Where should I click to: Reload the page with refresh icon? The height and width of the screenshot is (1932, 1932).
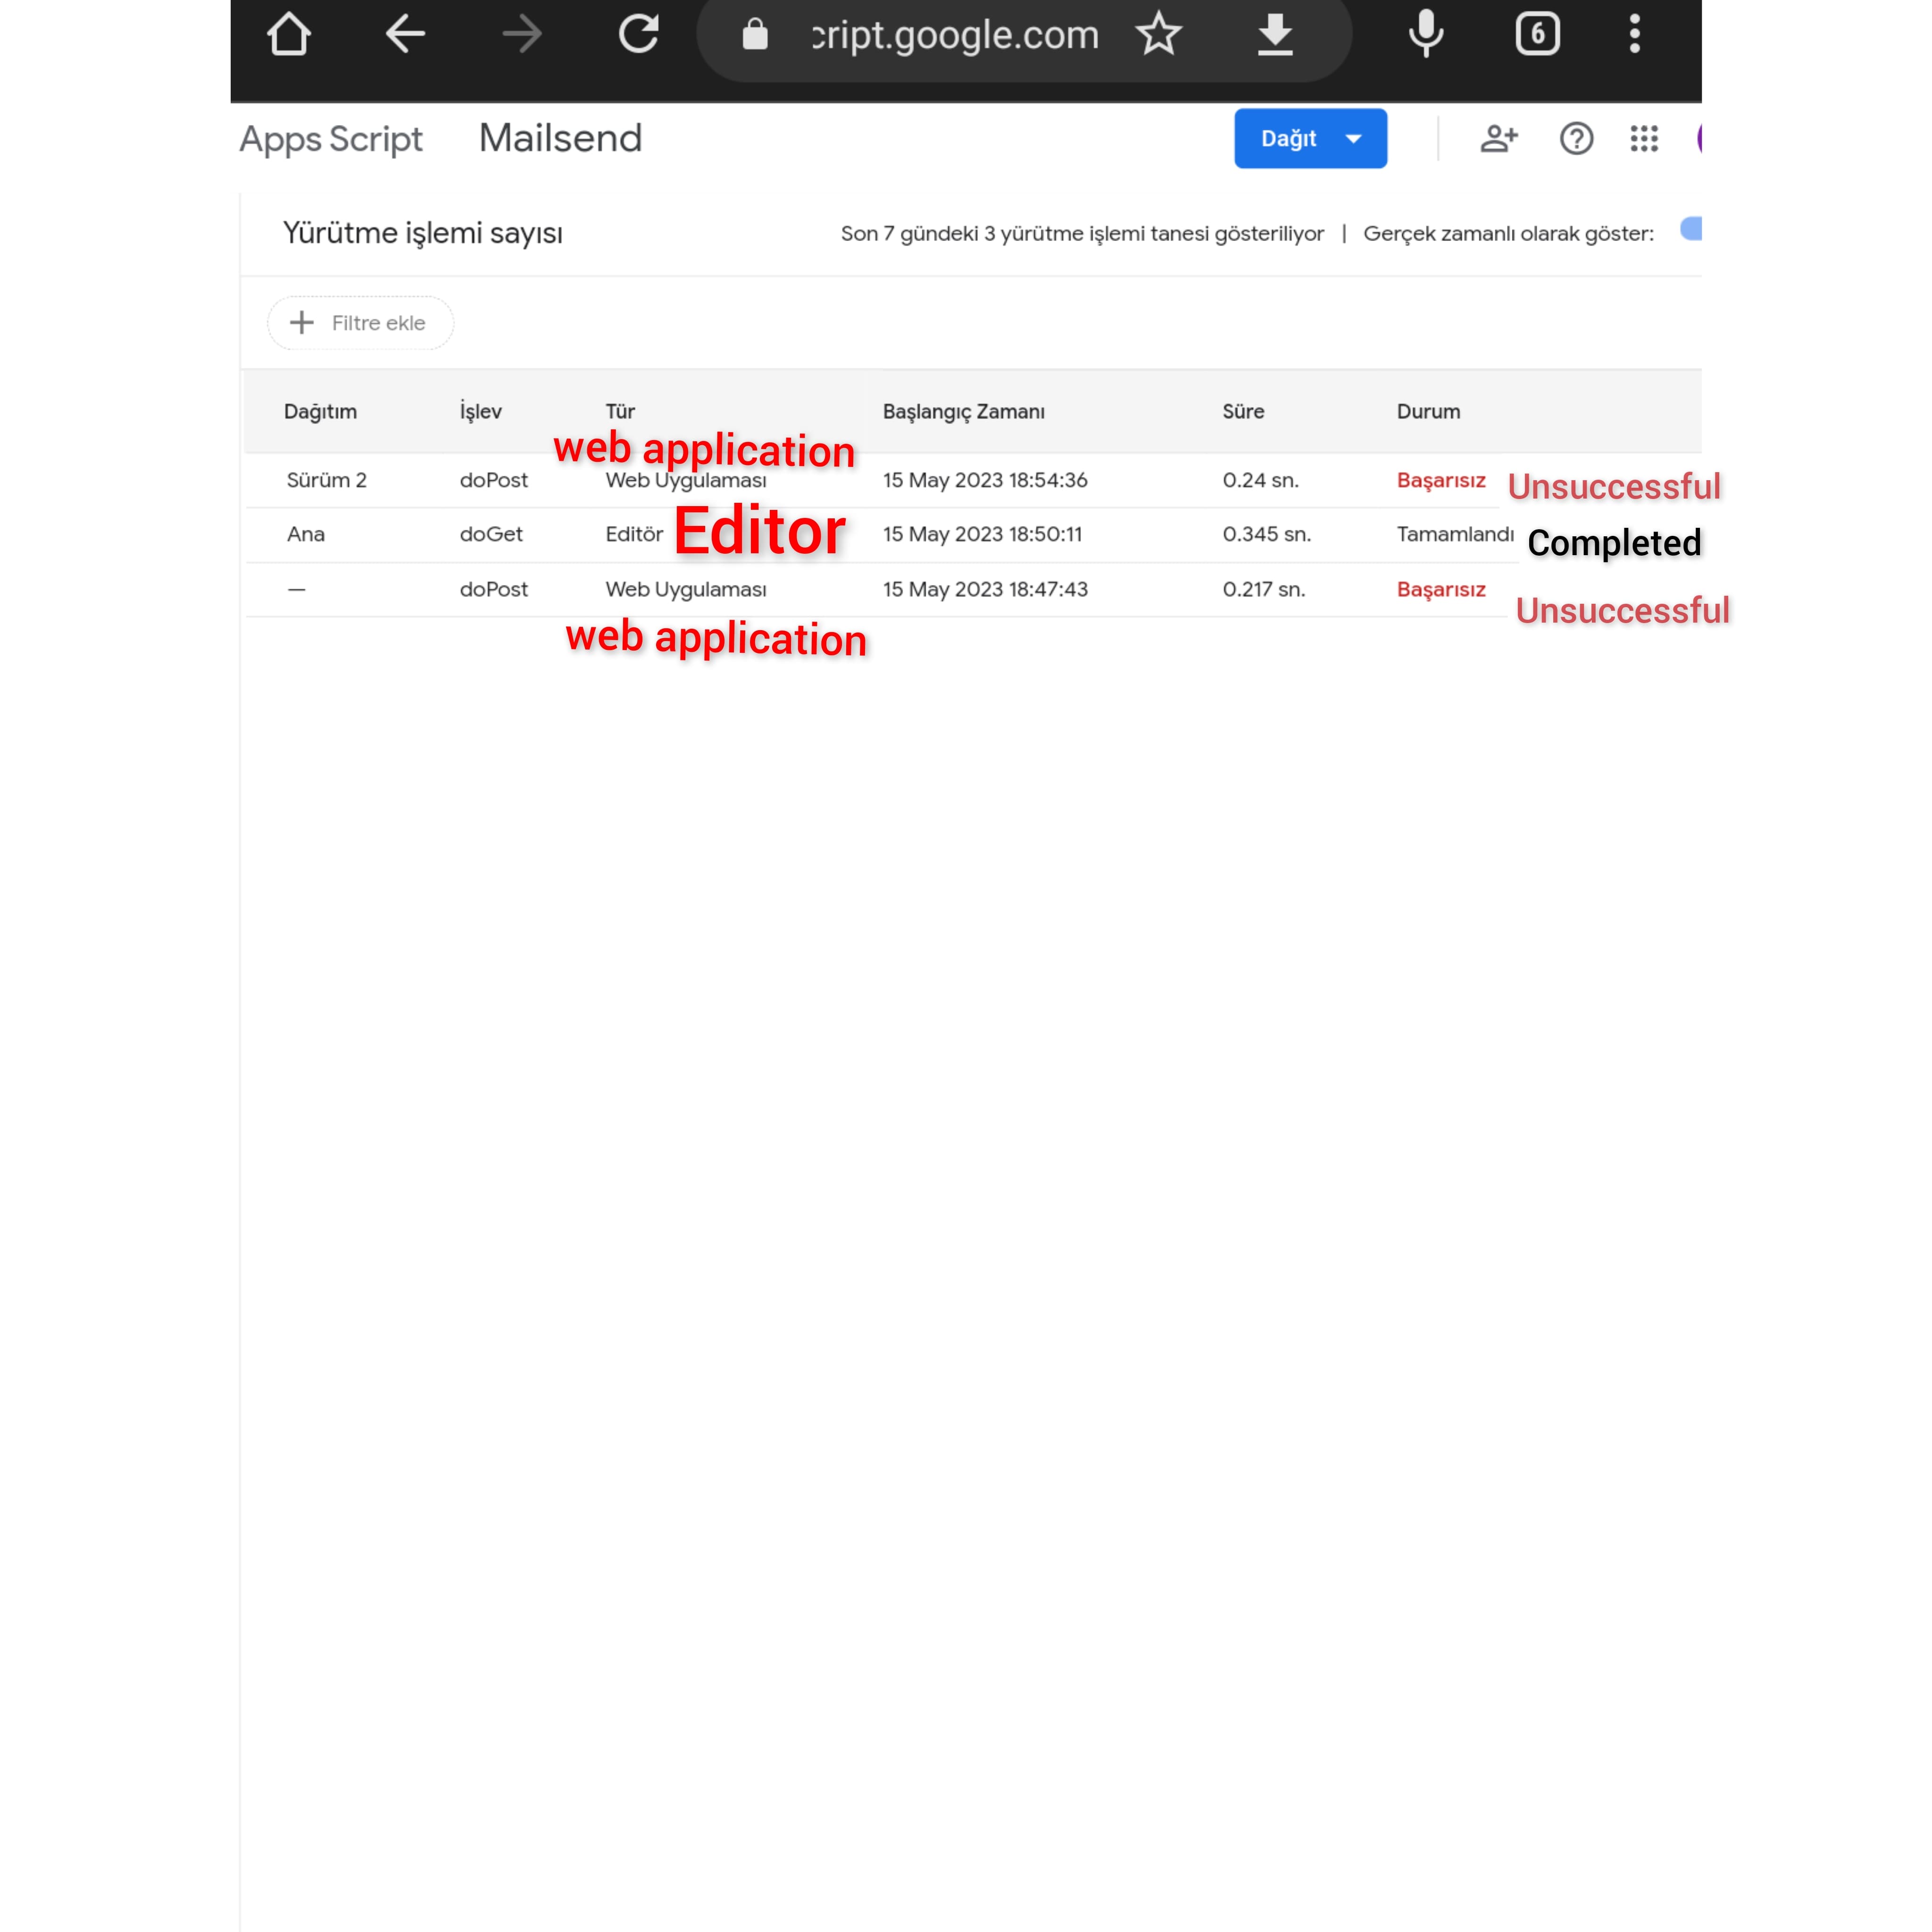tap(638, 34)
